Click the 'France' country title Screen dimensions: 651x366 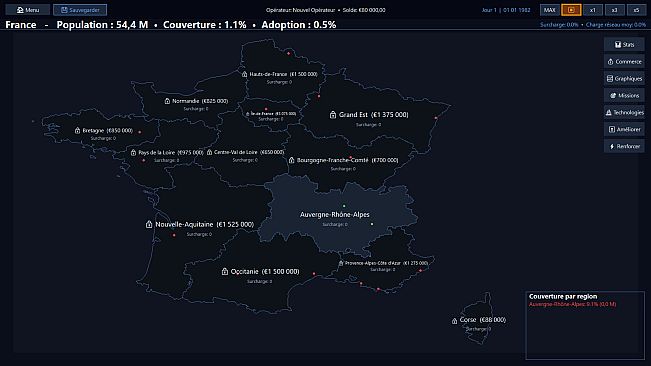click(x=21, y=24)
